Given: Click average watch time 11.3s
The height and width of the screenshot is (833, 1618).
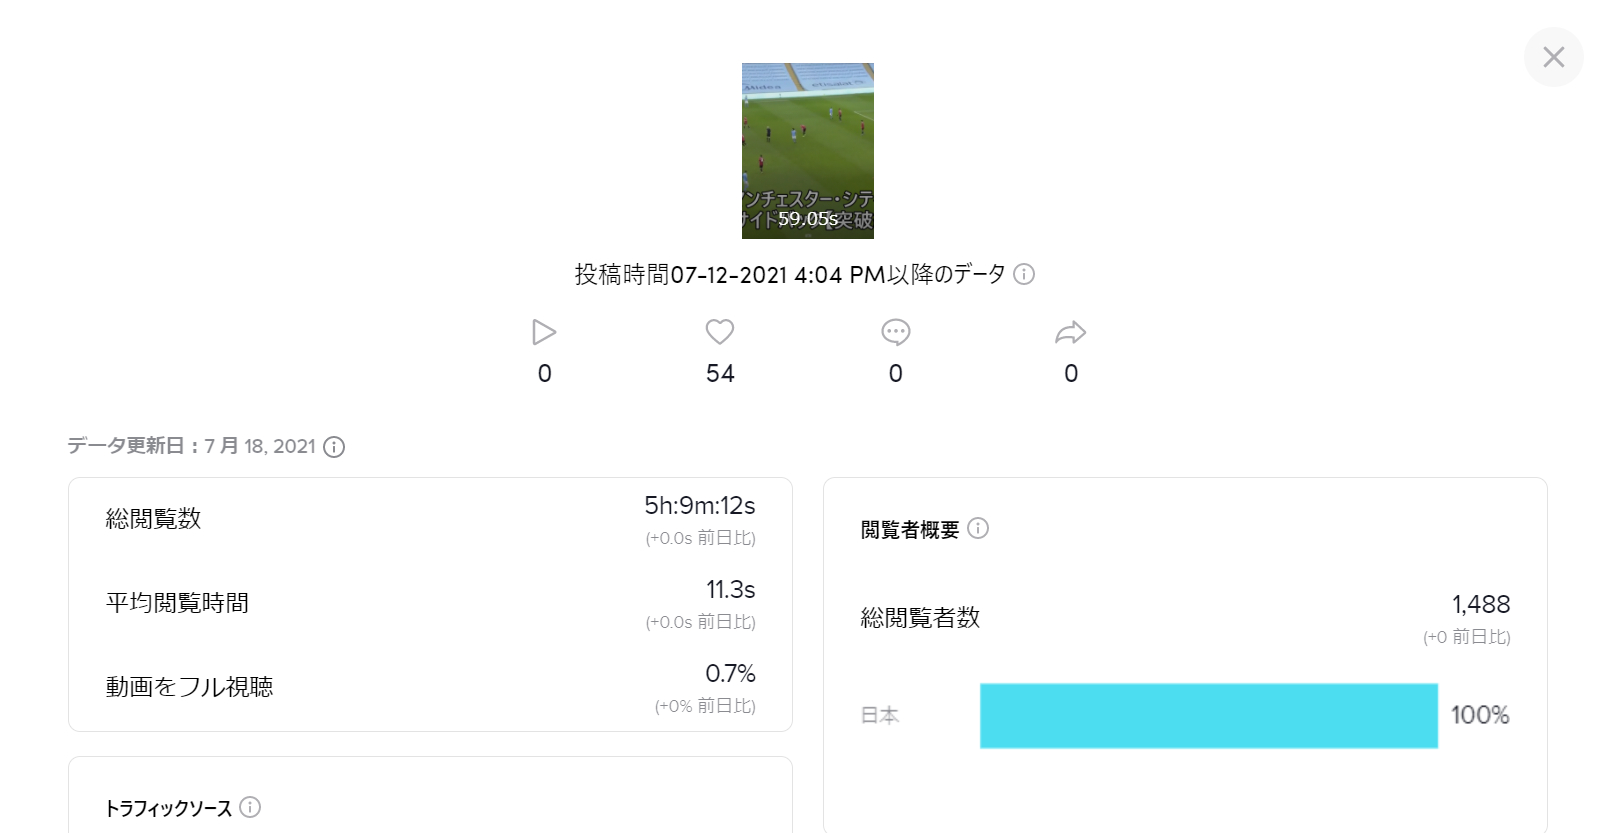Looking at the screenshot, I should [731, 590].
